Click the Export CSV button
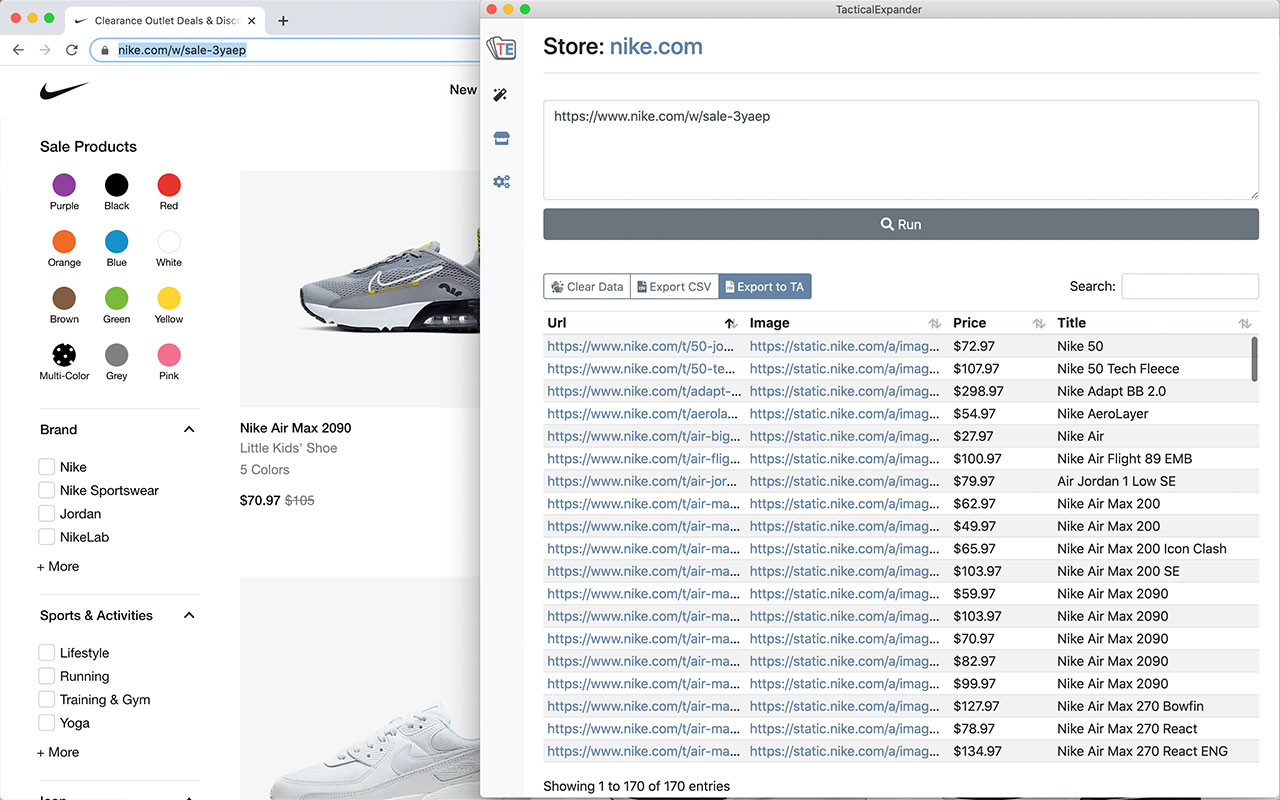This screenshot has width=1280, height=800. (674, 287)
